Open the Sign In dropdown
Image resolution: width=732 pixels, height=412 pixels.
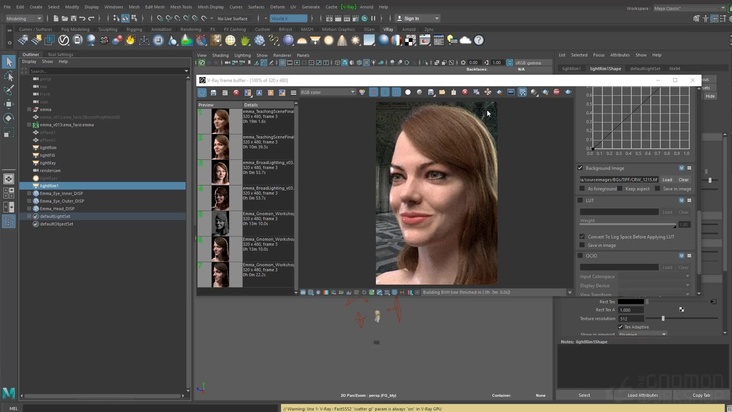pos(418,18)
